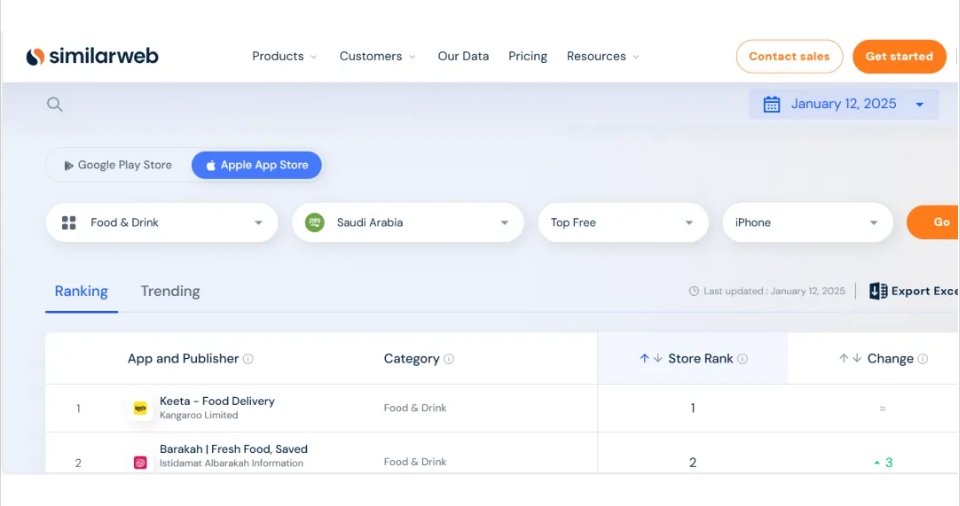Click Food & Drink category in Barakah row
Viewport: 960px width, 506px height.
click(415, 462)
